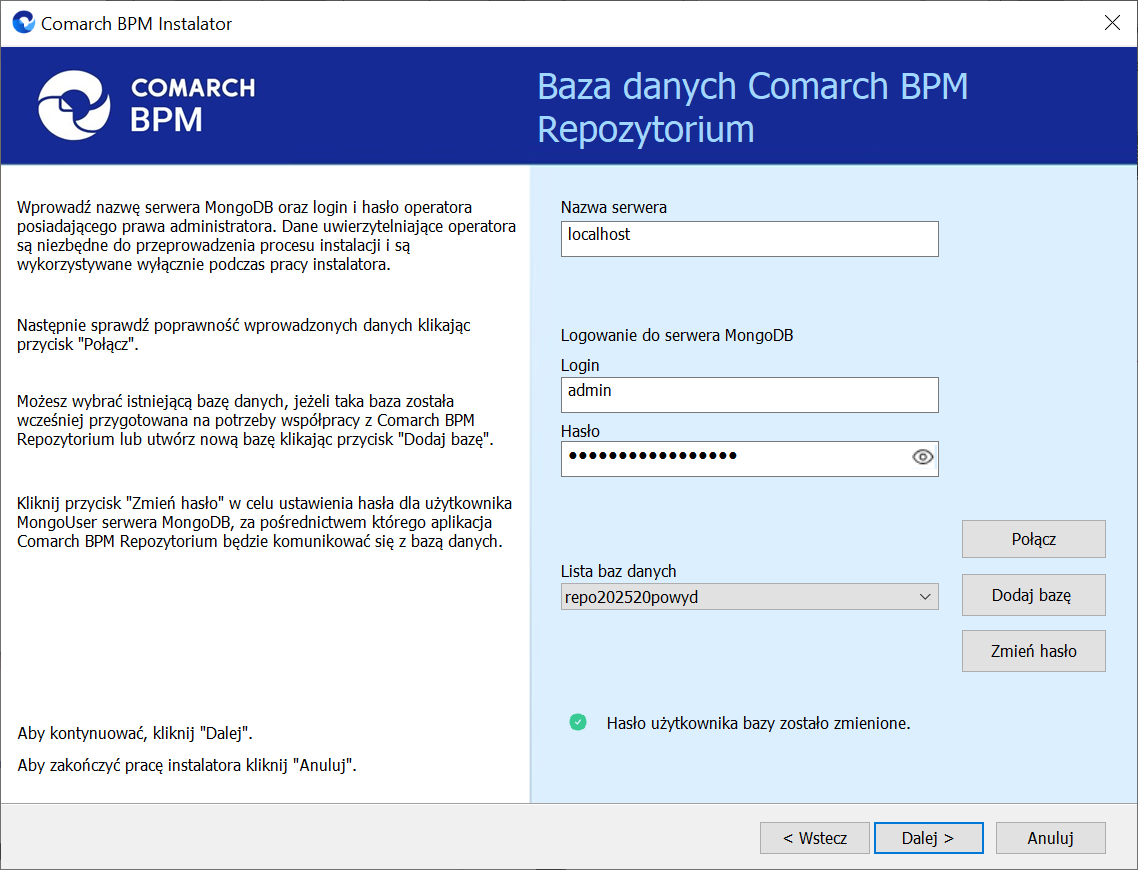
Task: Click the 'Hasło użytkownika bazy zostało zmienione.' message
Action: (758, 723)
